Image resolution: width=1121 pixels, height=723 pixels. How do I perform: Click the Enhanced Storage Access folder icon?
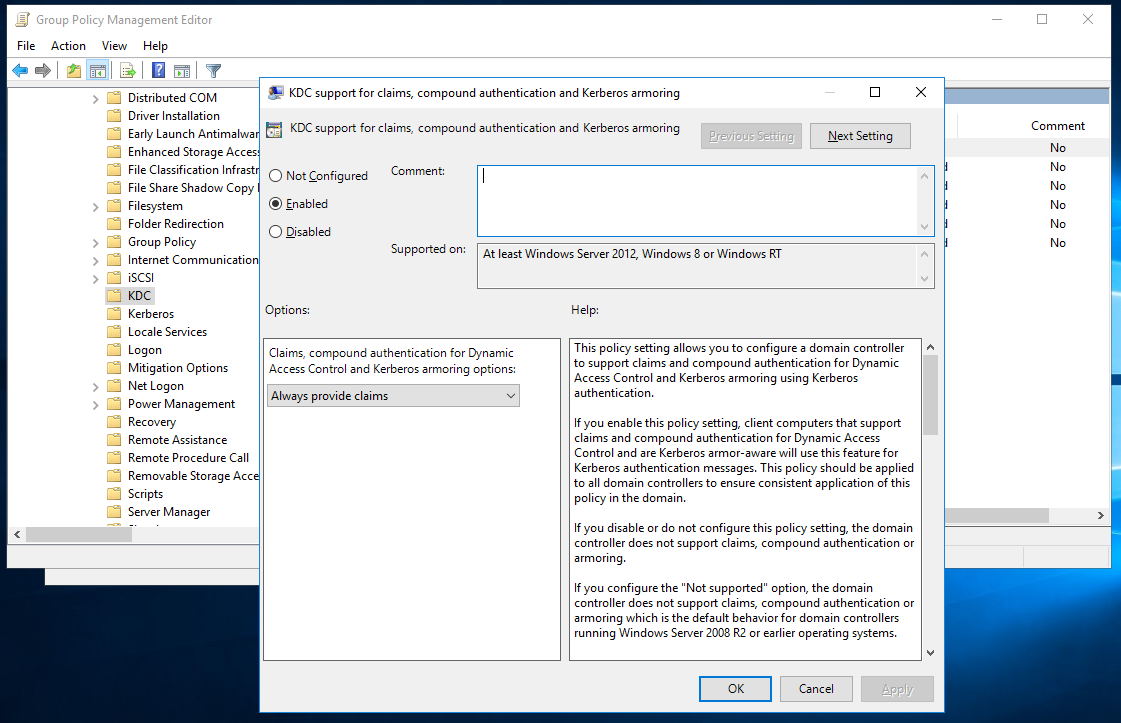tap(114, 151)
